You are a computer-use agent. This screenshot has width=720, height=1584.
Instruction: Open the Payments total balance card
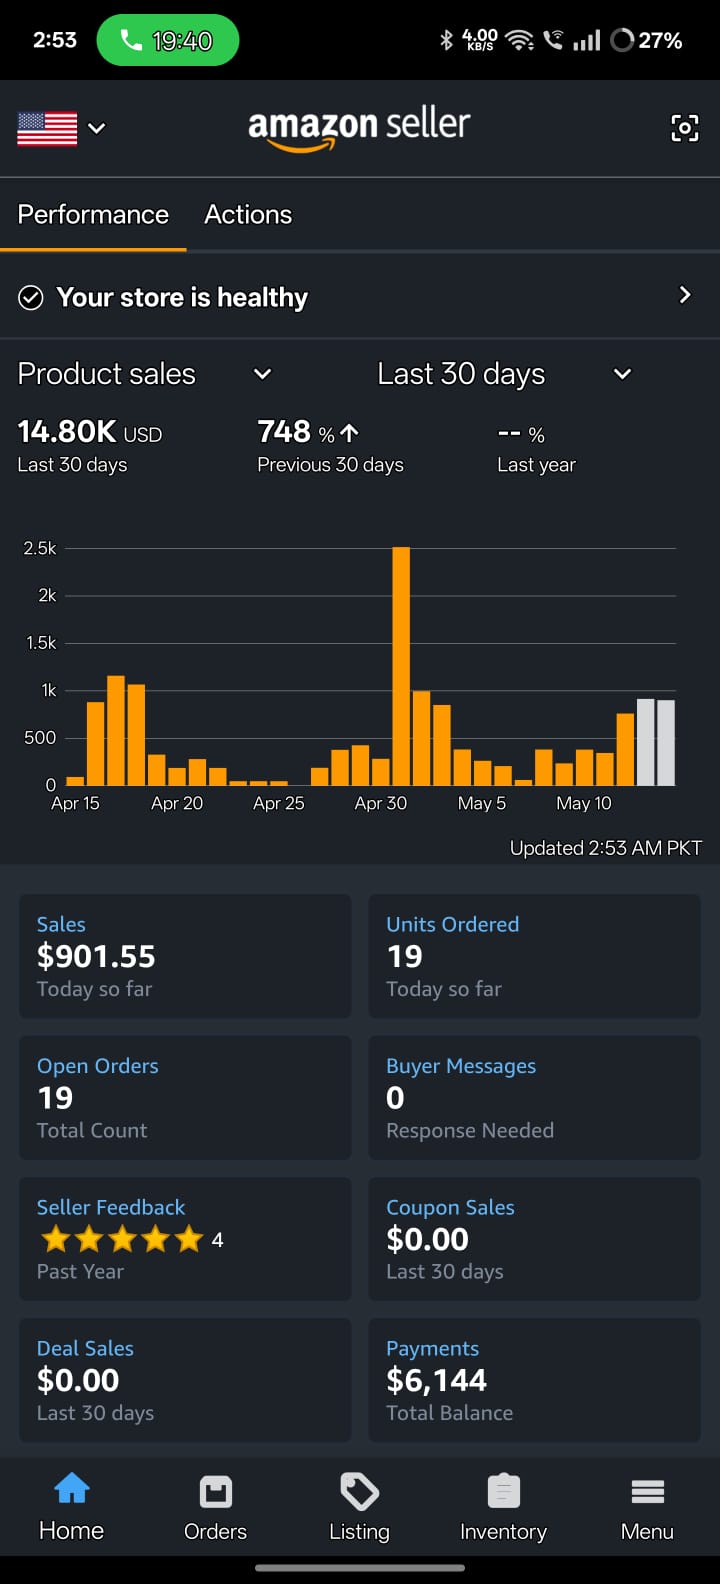click(x=534, y=1380)
